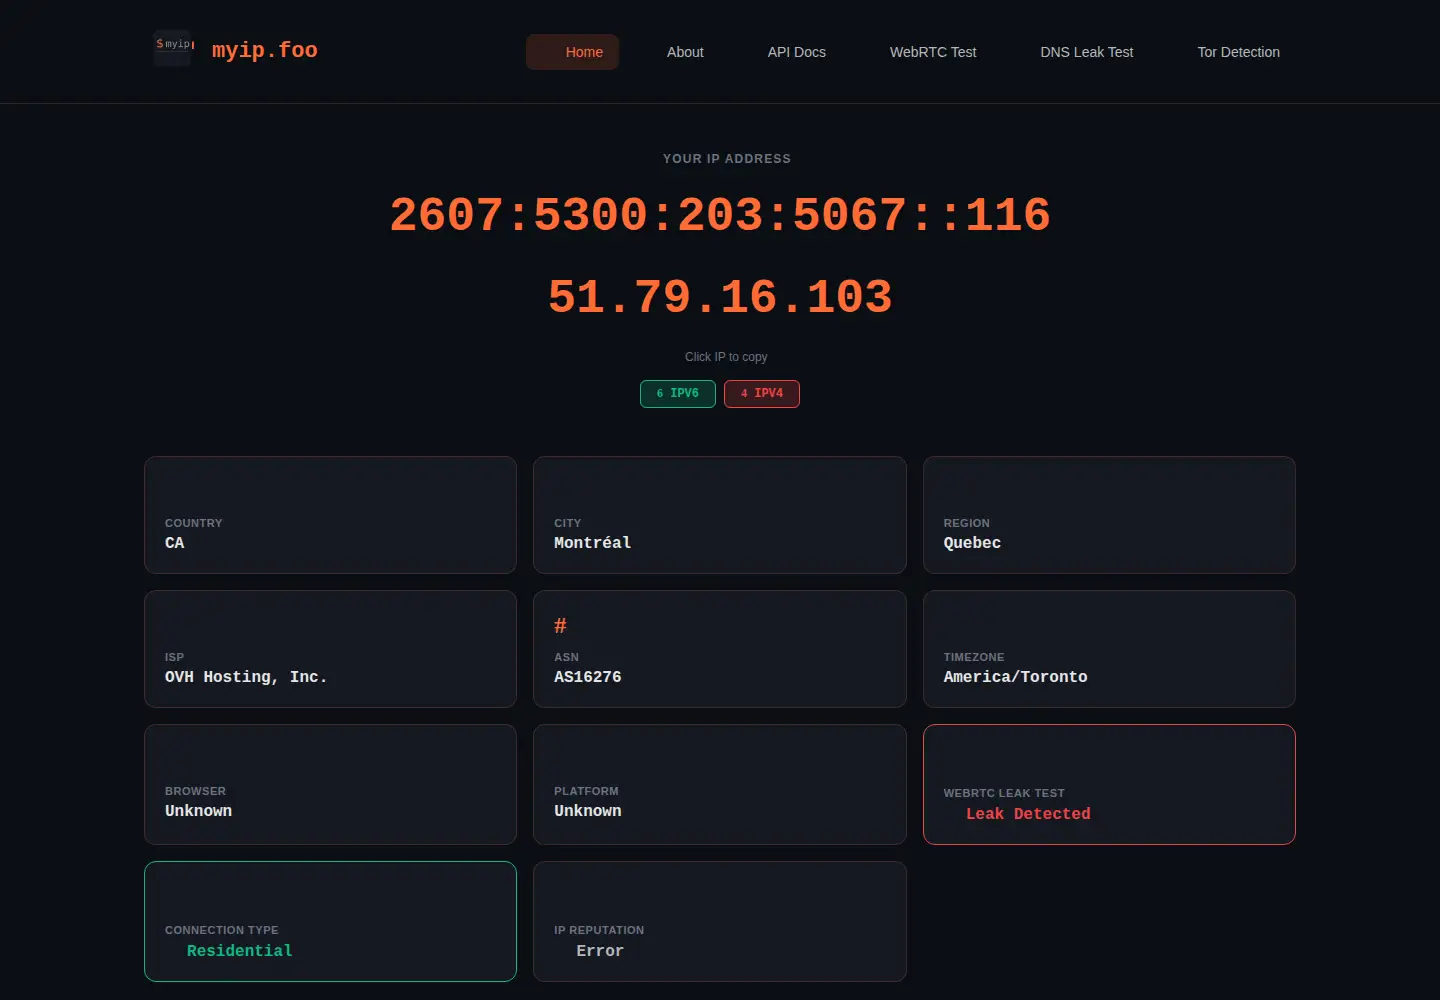Copy the IPv6 address 2607:5300:203:5067::116

pos(720,215)
